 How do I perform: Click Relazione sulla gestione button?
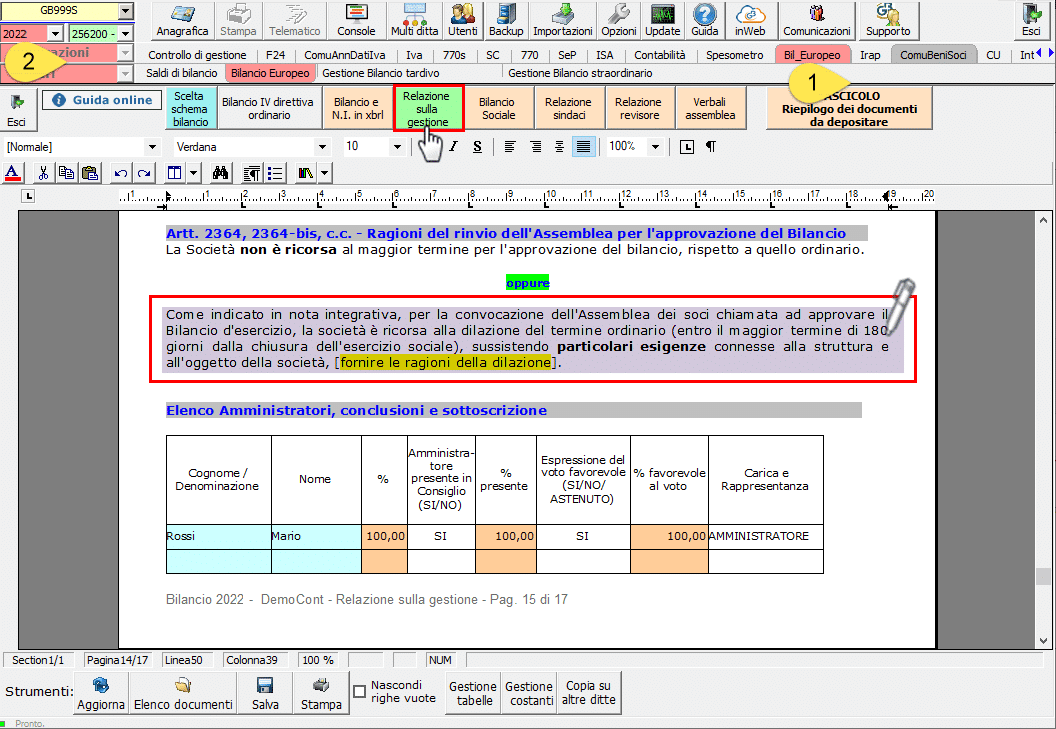click(x=428, y=108)
